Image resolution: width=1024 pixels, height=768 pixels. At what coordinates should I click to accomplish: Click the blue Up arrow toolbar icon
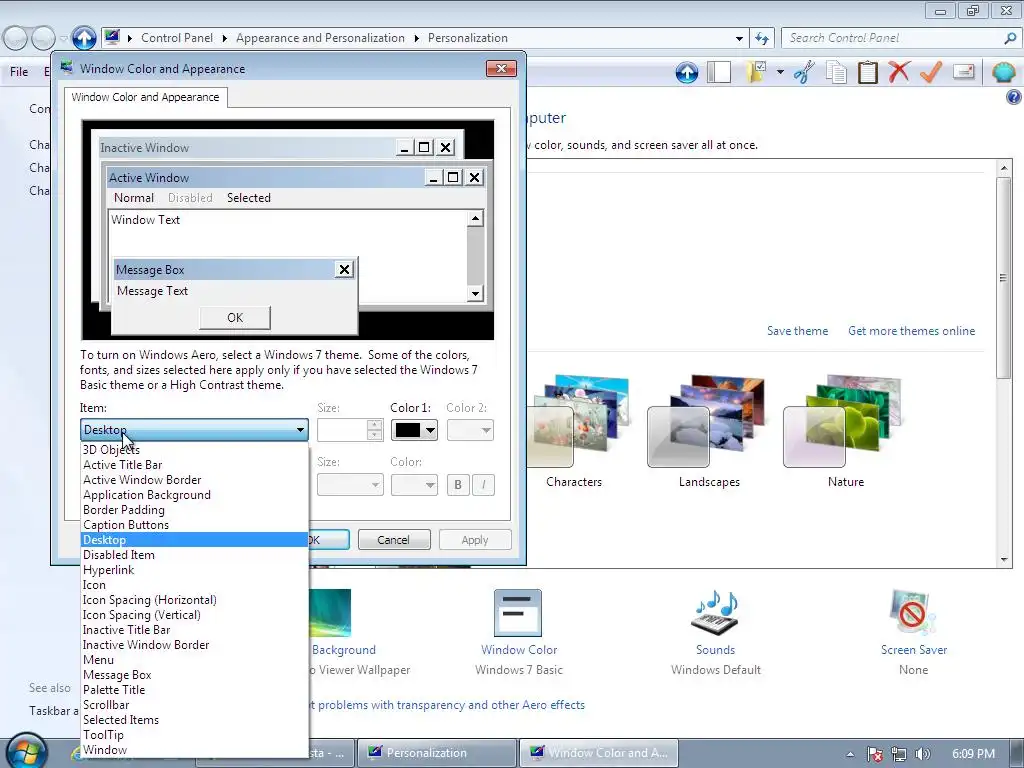(686, 72)
